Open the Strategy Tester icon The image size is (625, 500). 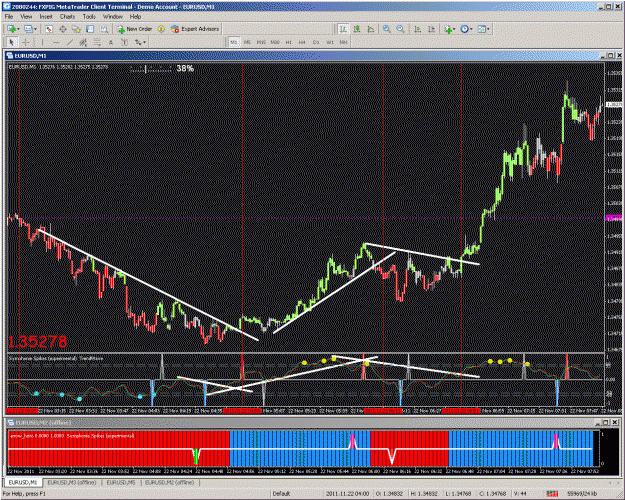104,29
